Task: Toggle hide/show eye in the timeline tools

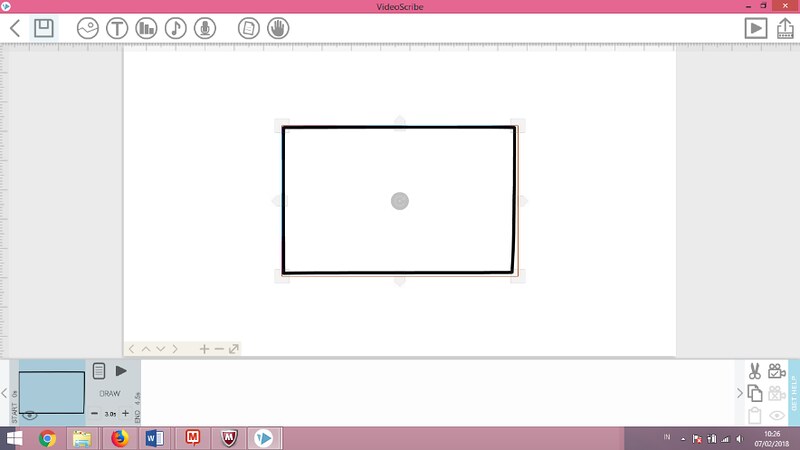Action: (x=777, y=415)
